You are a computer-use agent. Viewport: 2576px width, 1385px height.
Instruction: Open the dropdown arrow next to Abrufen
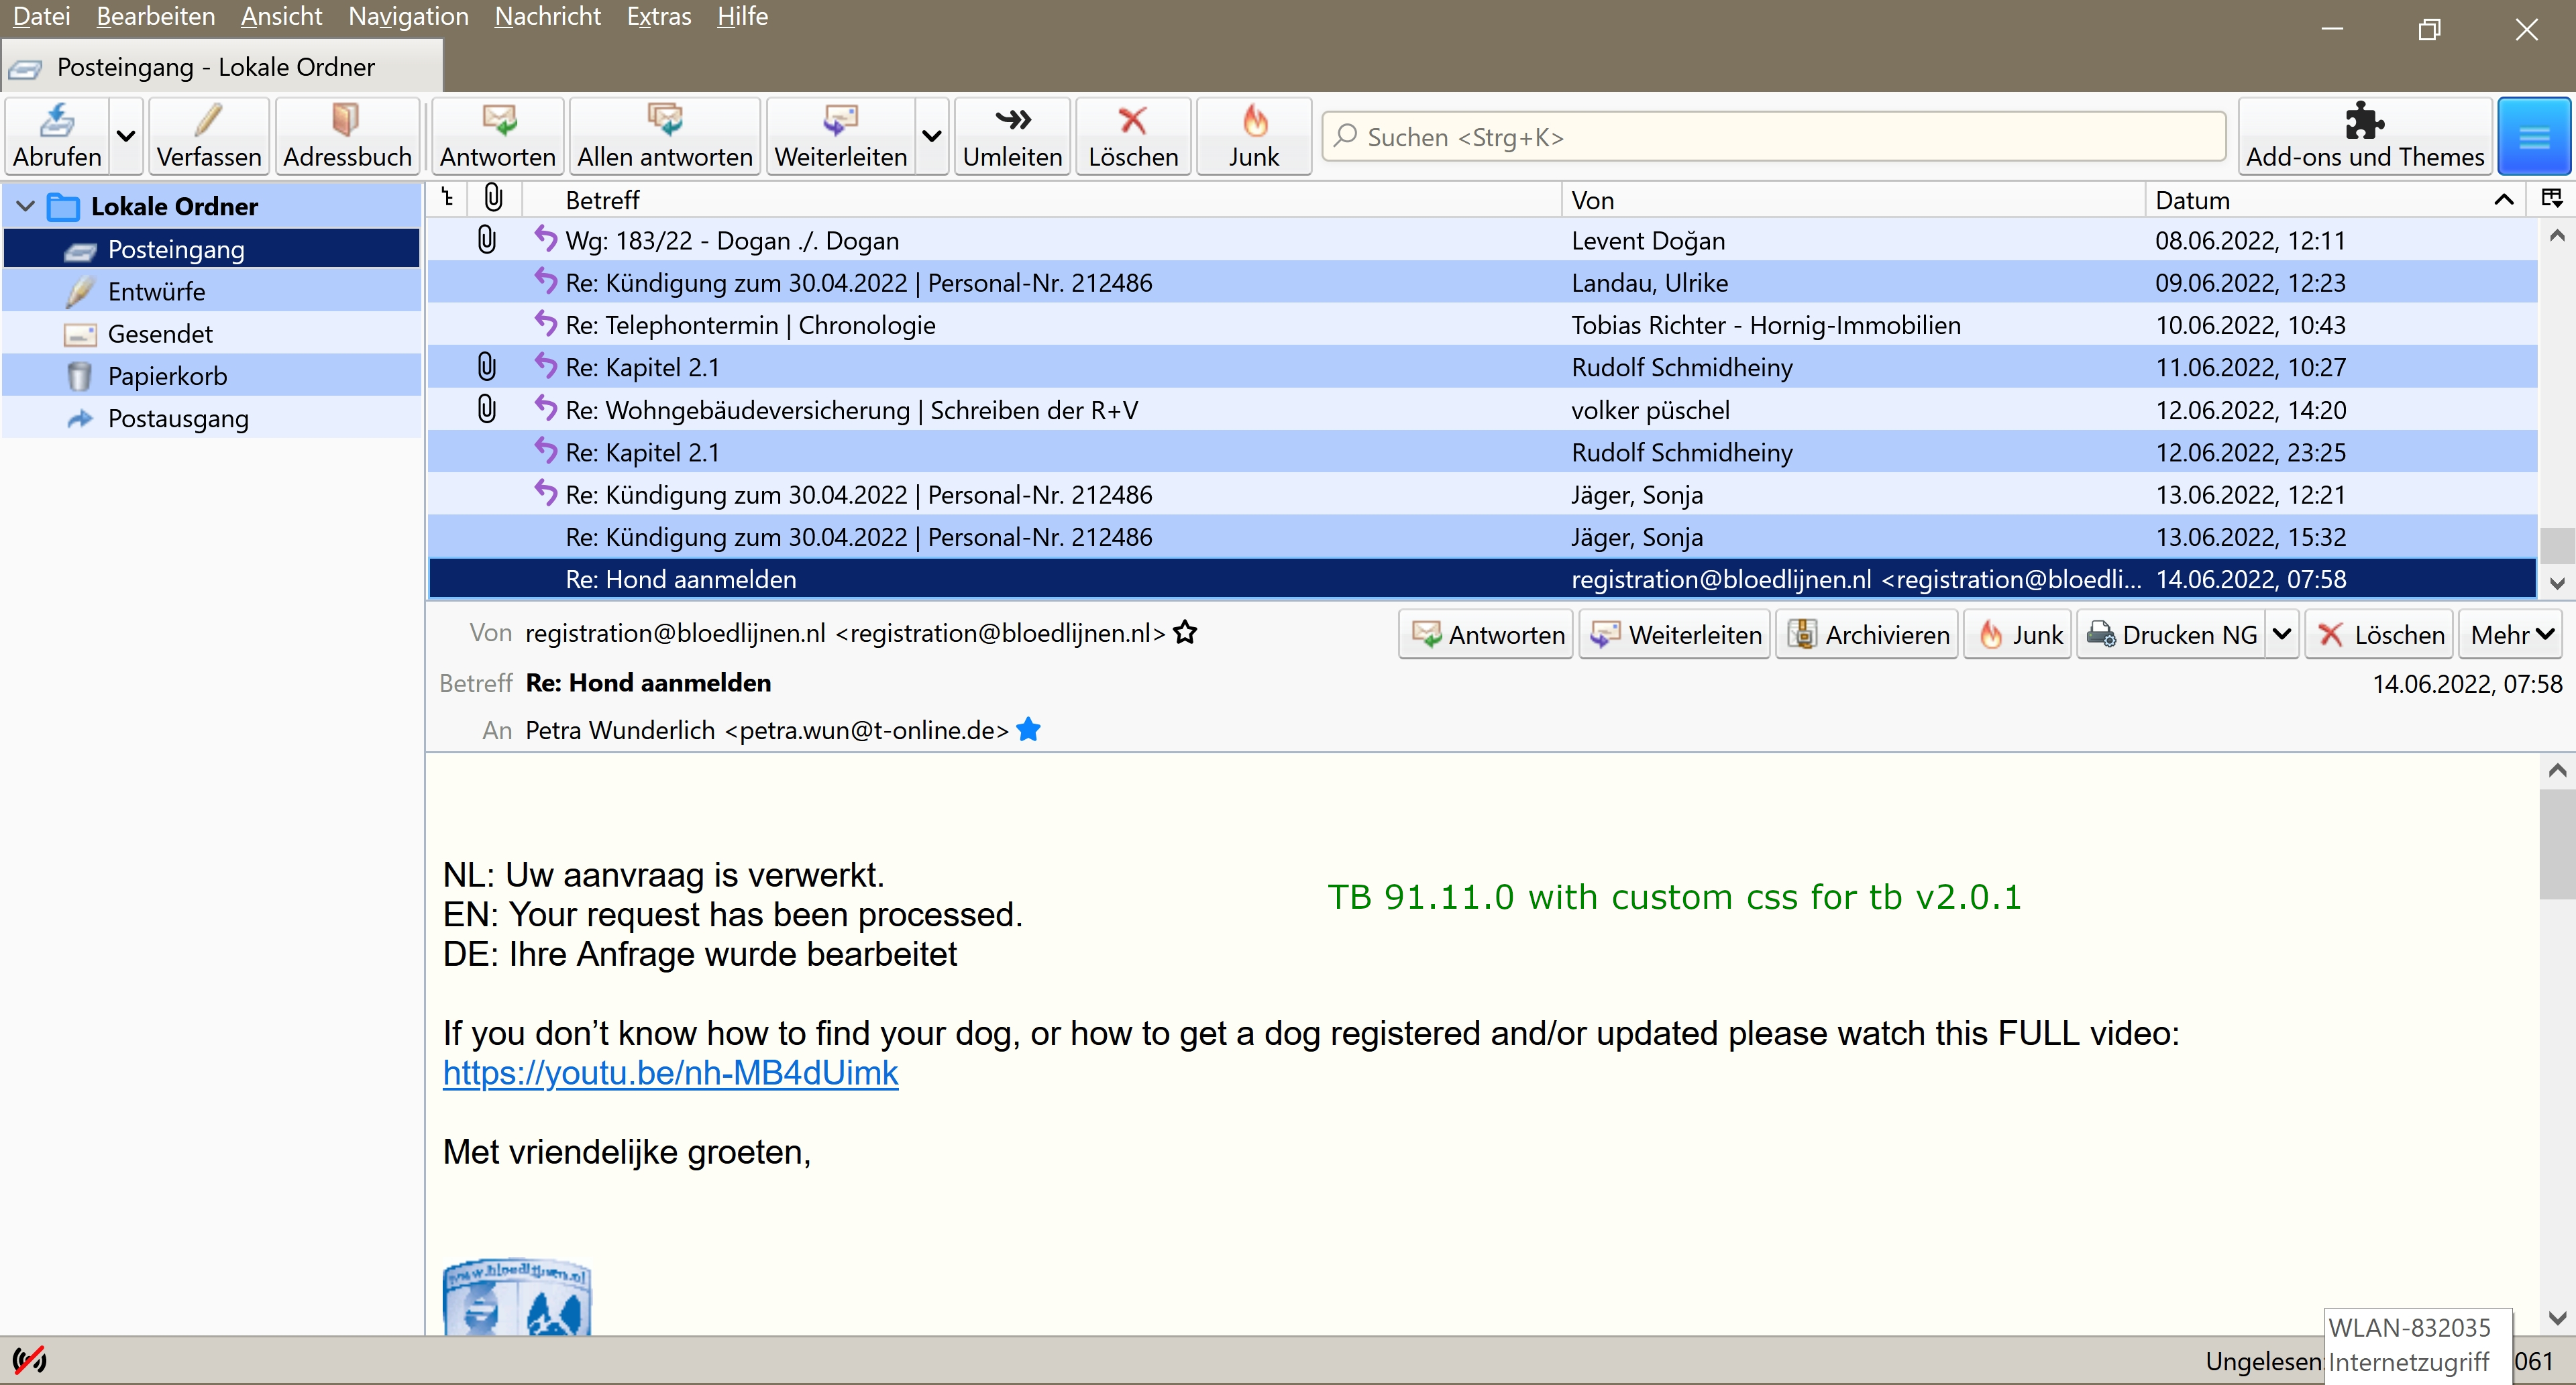(x=126, y=137)
